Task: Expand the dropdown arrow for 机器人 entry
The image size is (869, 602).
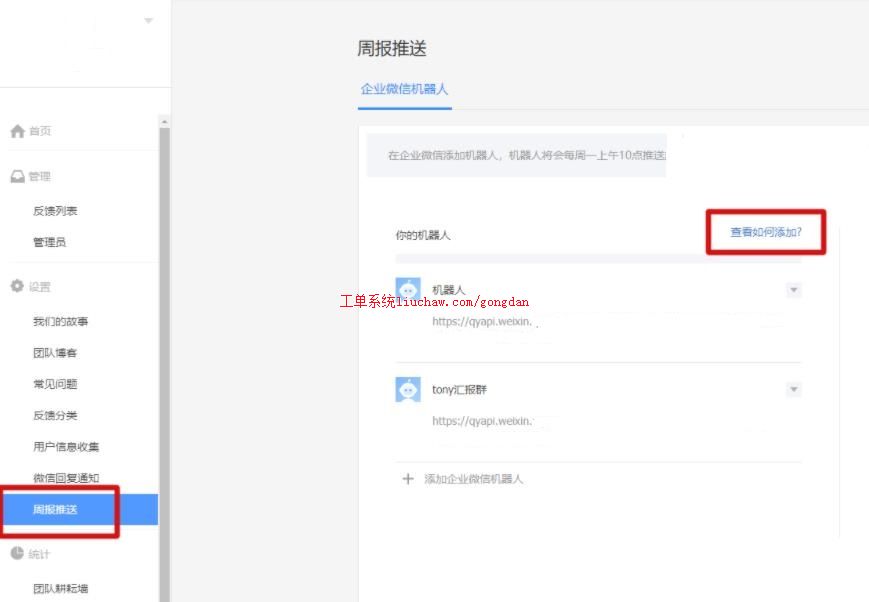Action: point(793,290)
